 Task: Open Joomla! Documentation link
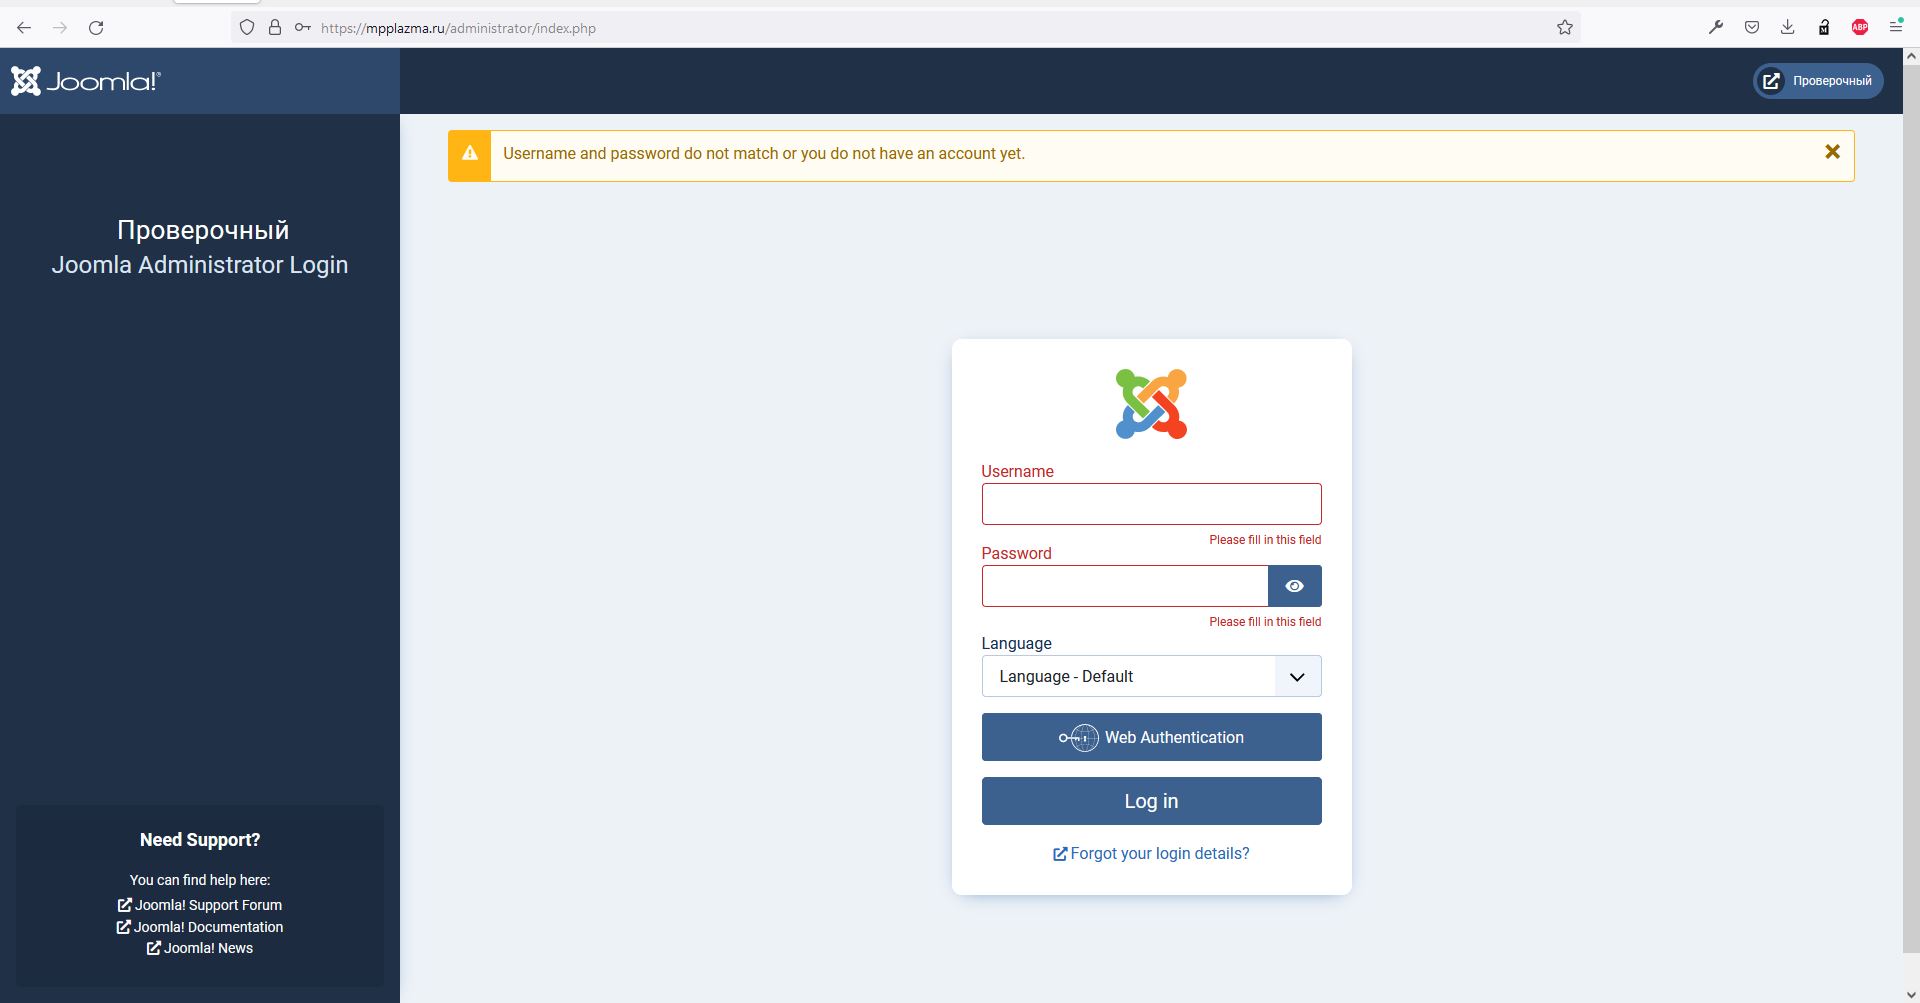(200, 927)
